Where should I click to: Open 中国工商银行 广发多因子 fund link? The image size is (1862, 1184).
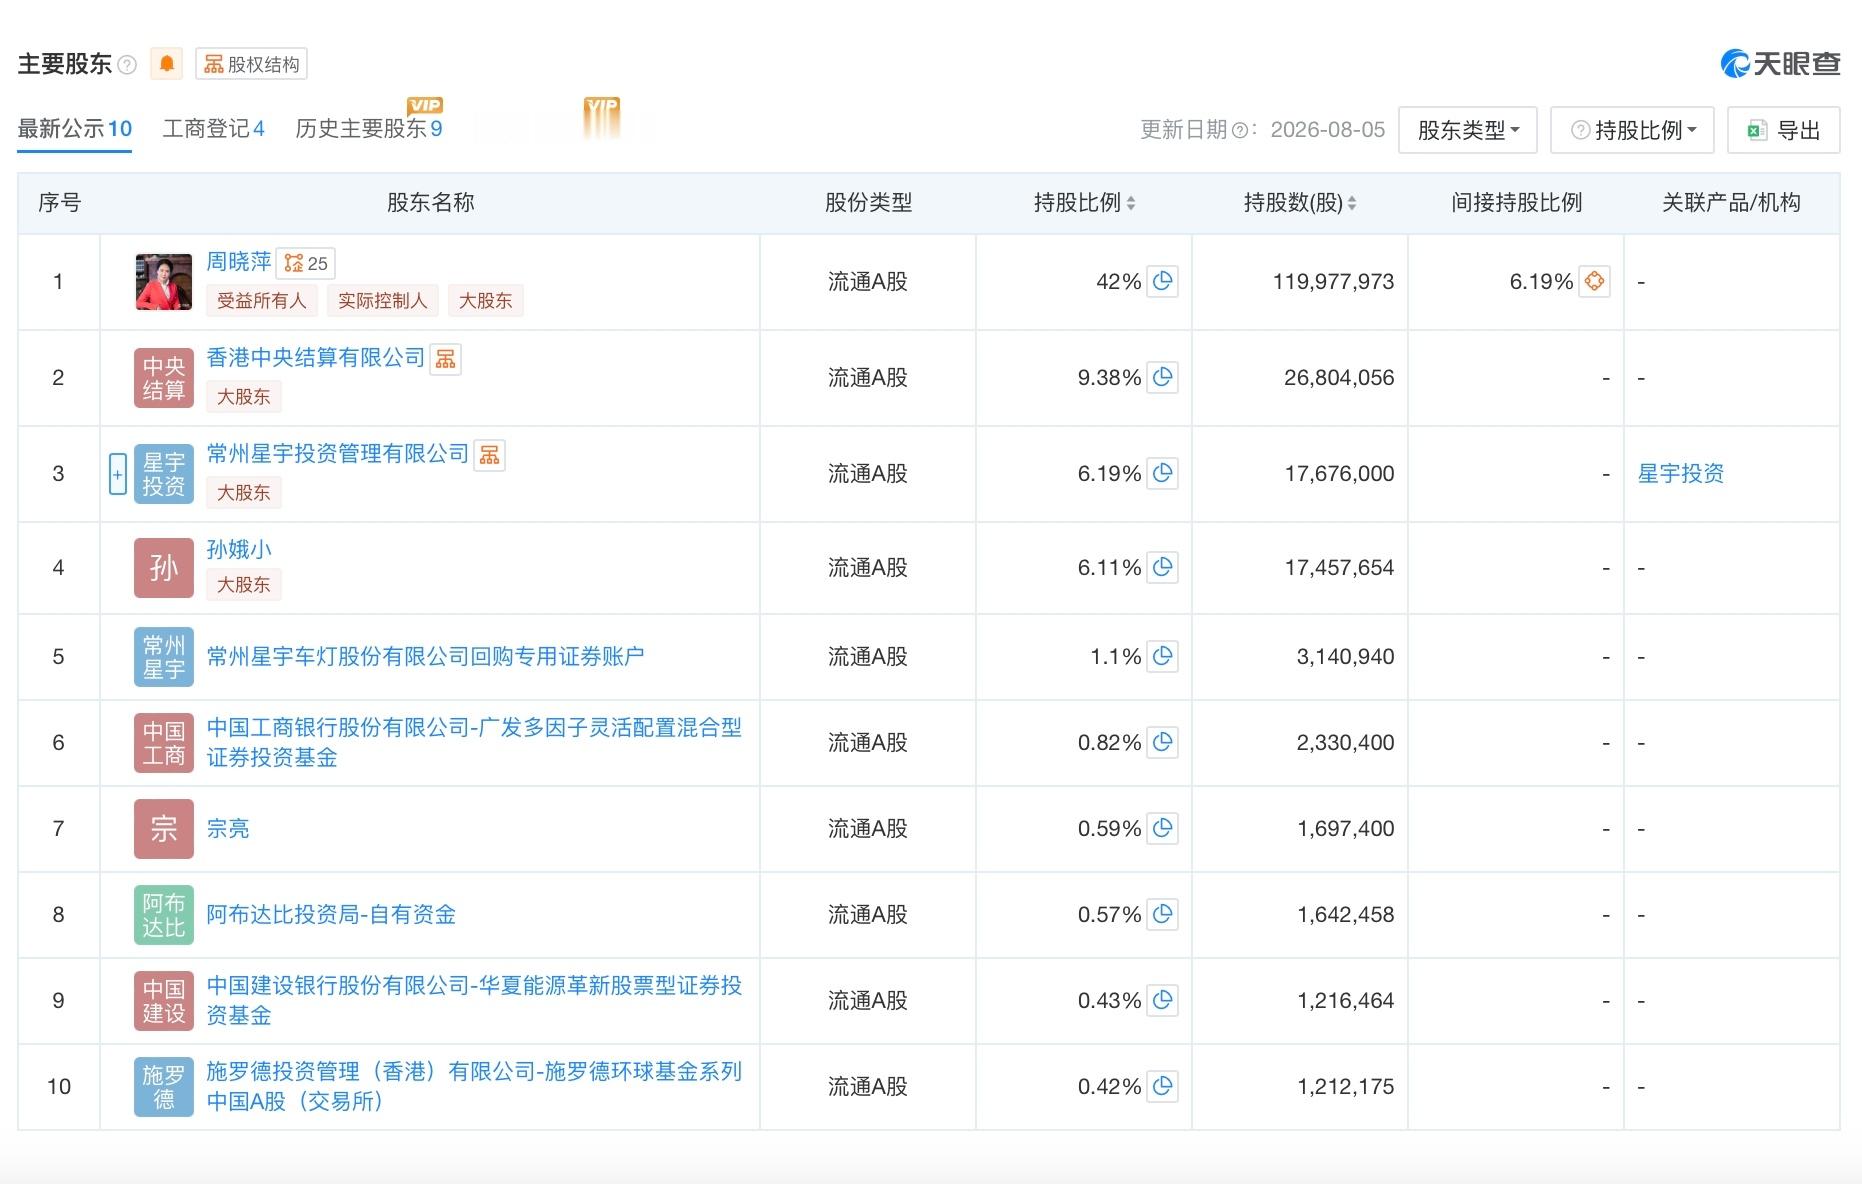(474, 742)
